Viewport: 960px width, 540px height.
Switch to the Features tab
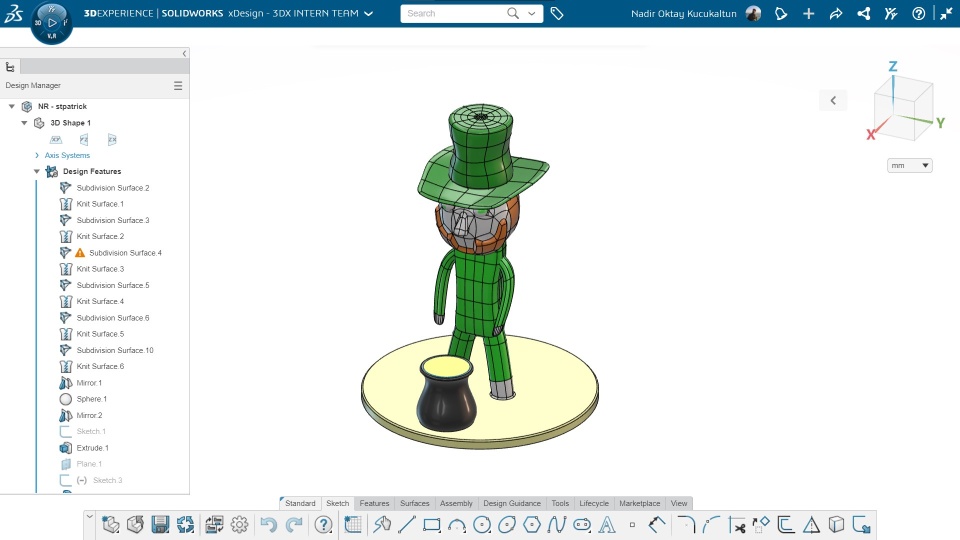click(374, 503)
